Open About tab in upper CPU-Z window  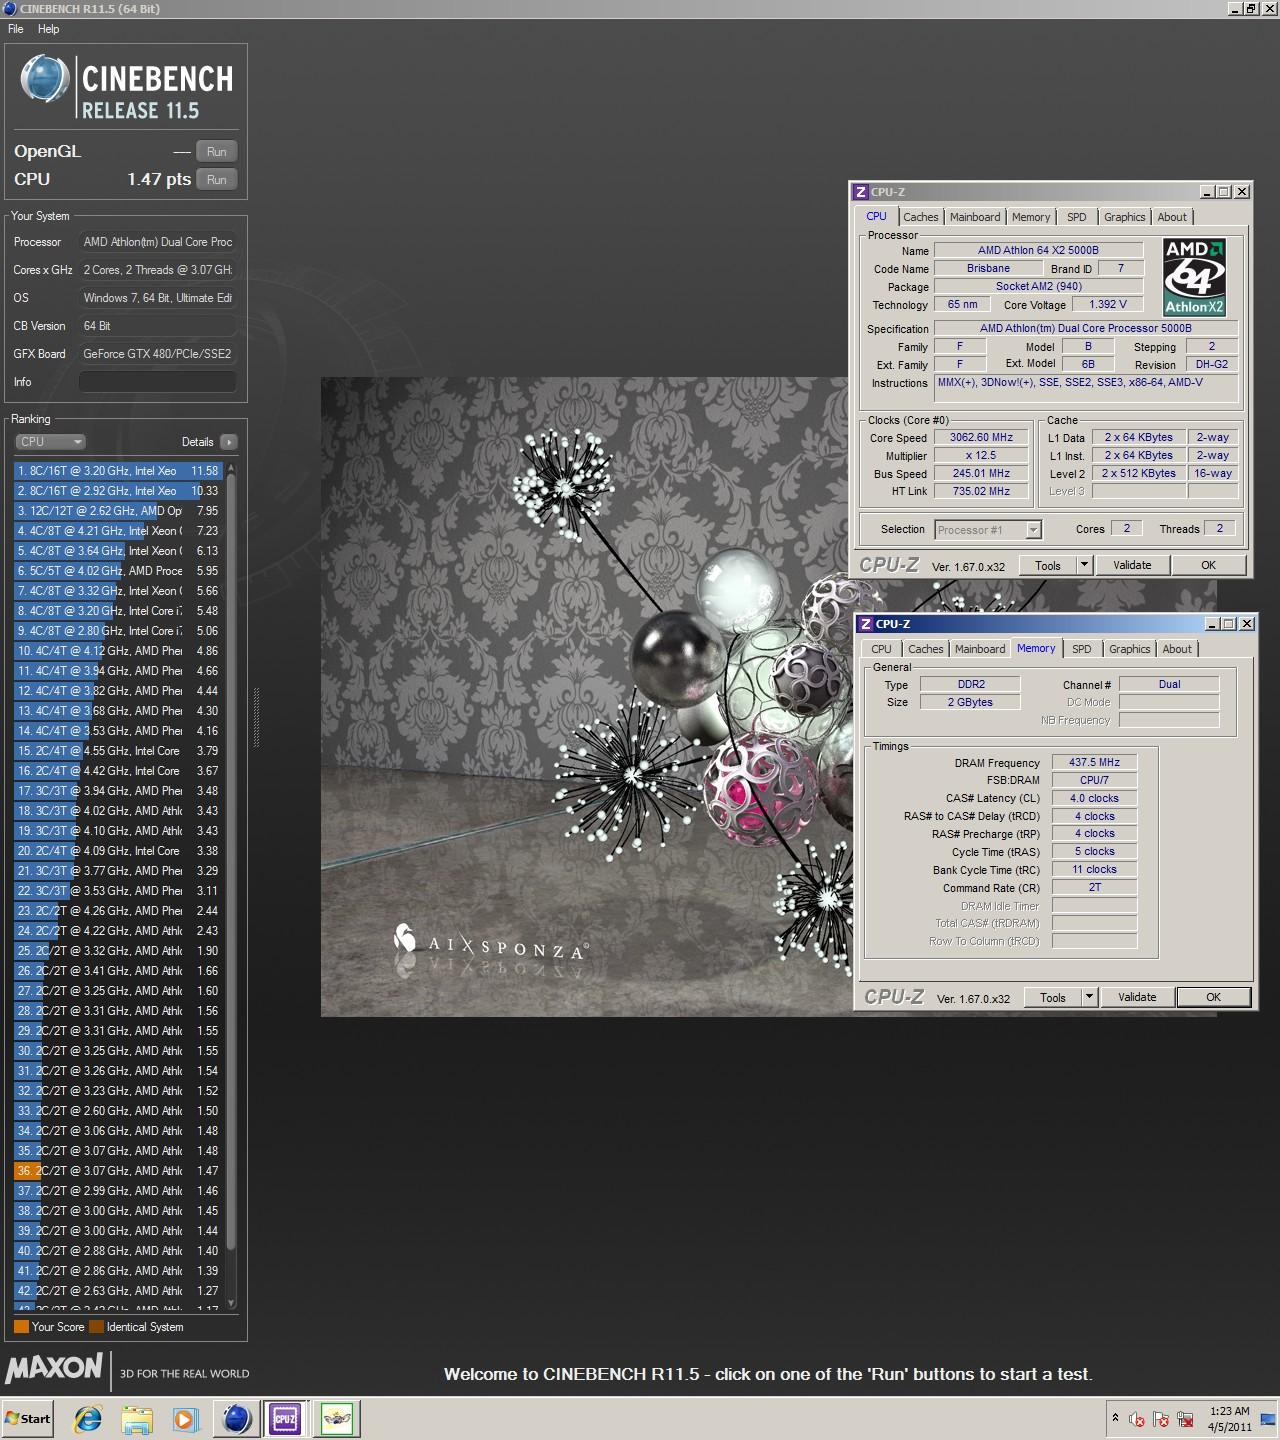[x=1172, y=217]
